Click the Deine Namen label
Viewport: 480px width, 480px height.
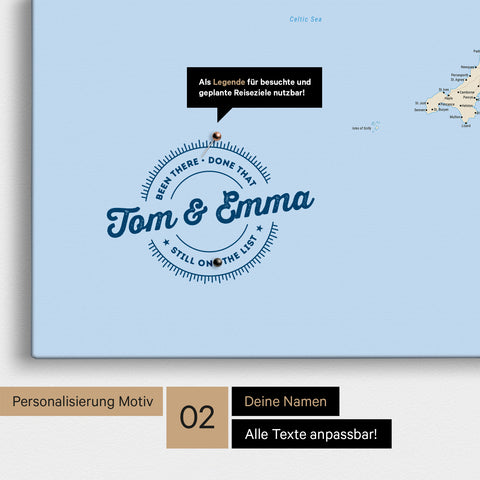[286, 401]
